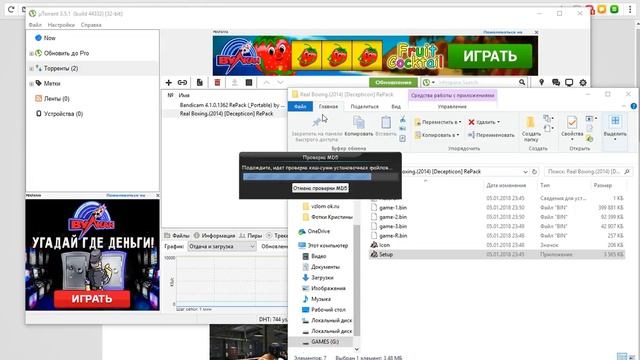Switch to the Информация tab in uTorrent
Screen dimensions: 640x360
215,236
